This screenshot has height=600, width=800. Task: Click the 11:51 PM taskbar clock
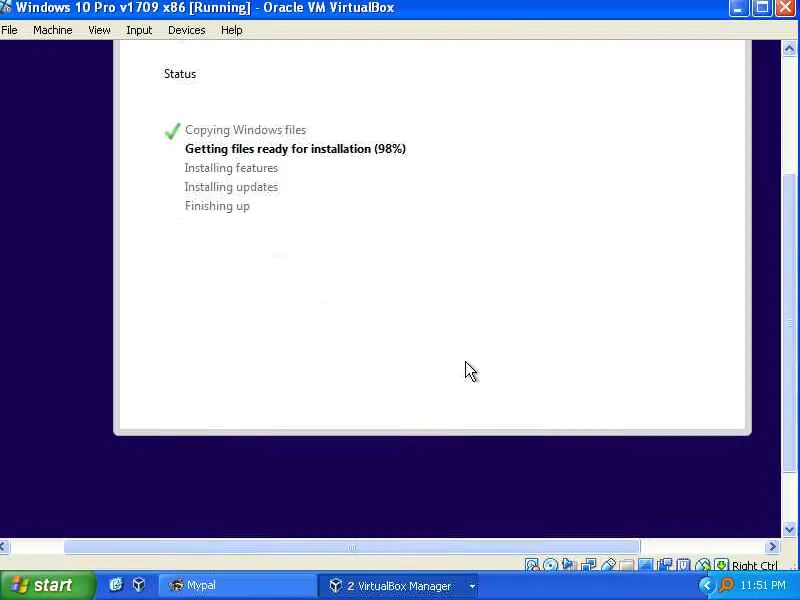[763, 585]
